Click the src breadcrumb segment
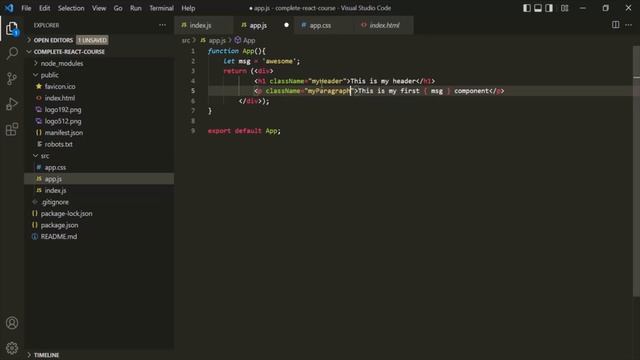The height and width of the screenshot is (360, 640). coord(186,40)
